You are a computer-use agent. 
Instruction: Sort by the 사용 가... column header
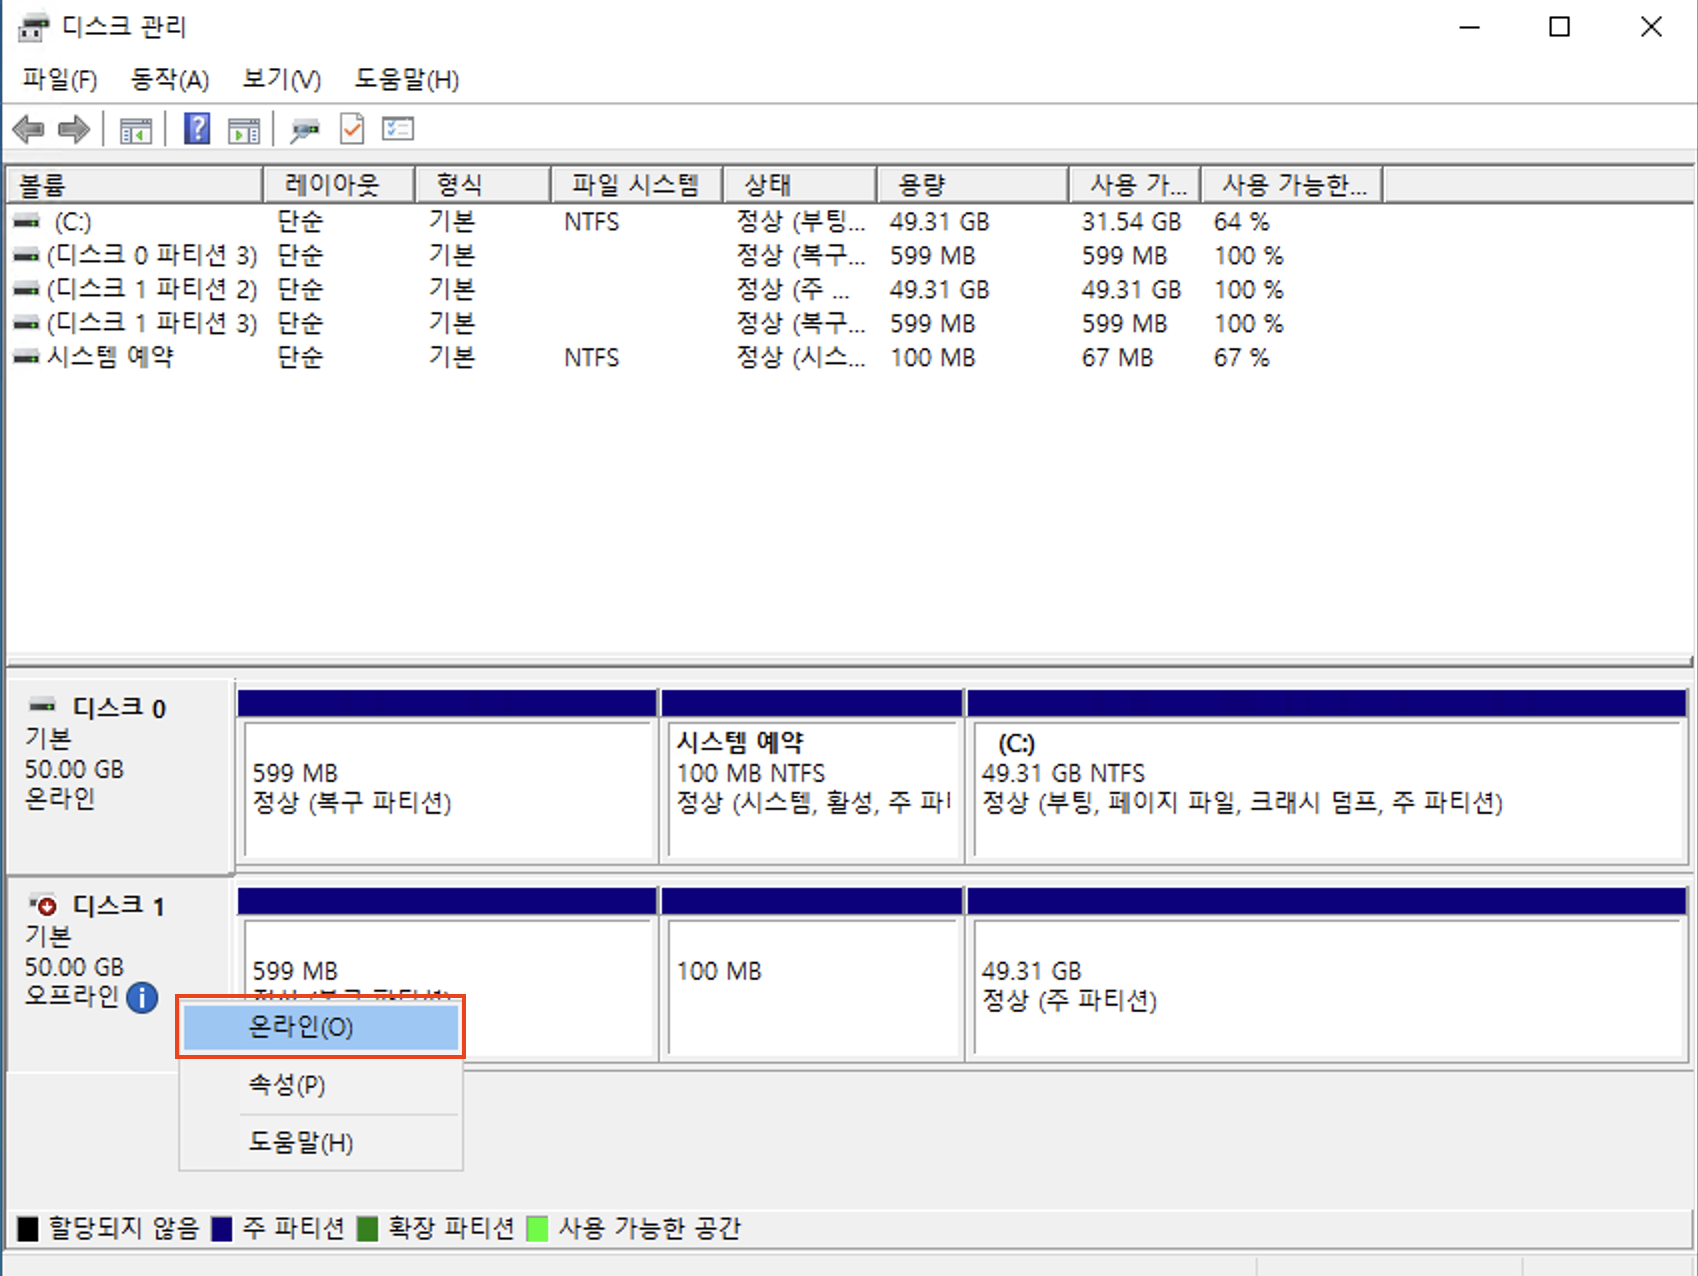pos(1135,184)
